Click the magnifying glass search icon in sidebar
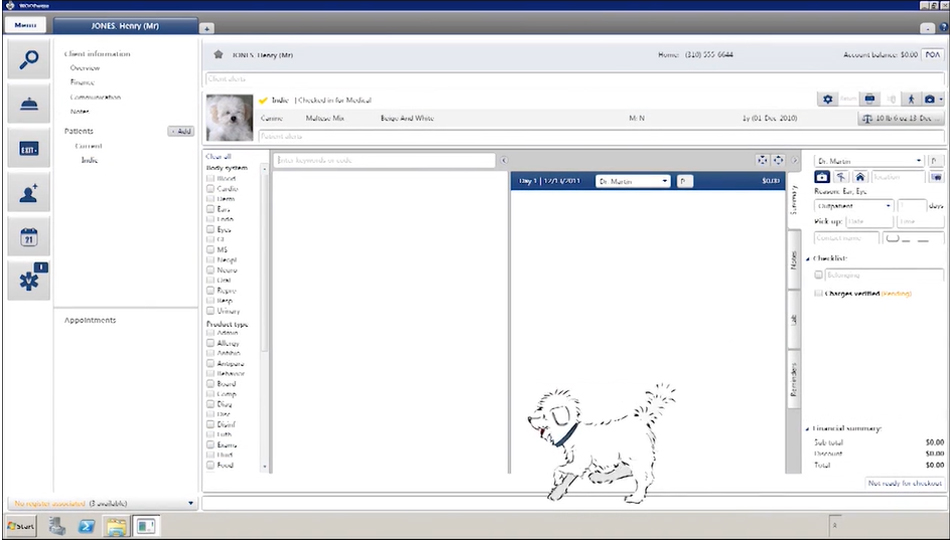Screen dimensions: 950x540 pos(28,59)
